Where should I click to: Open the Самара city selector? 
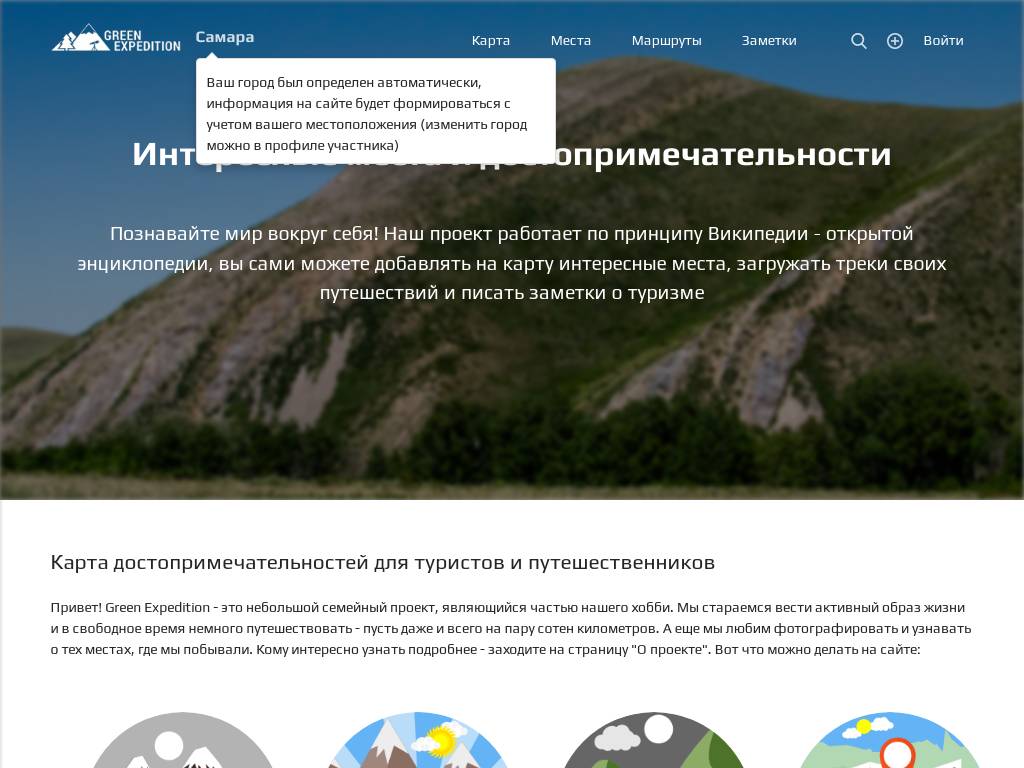pyautogui.click(x=224, y=37)
